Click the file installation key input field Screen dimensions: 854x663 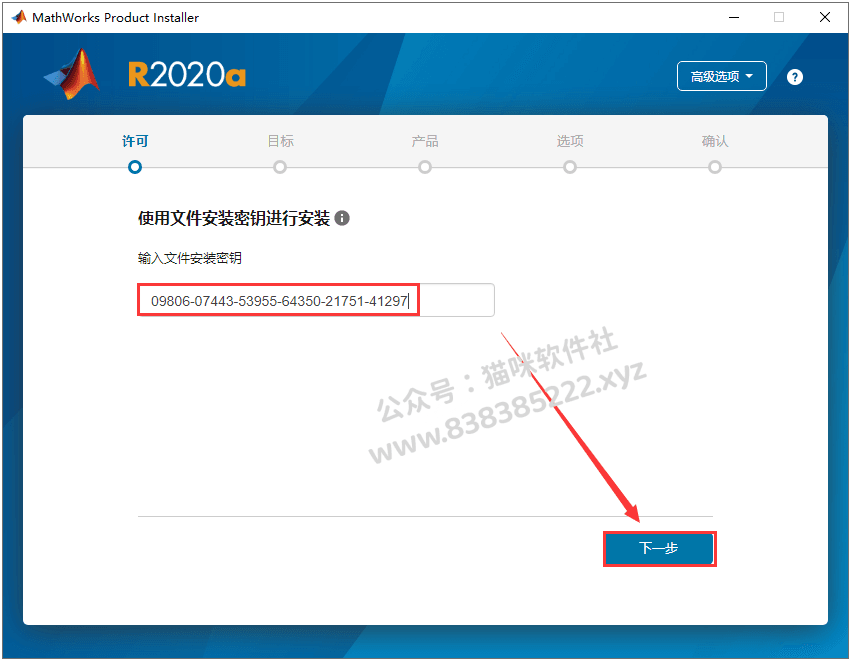click(x=316, y=300)
